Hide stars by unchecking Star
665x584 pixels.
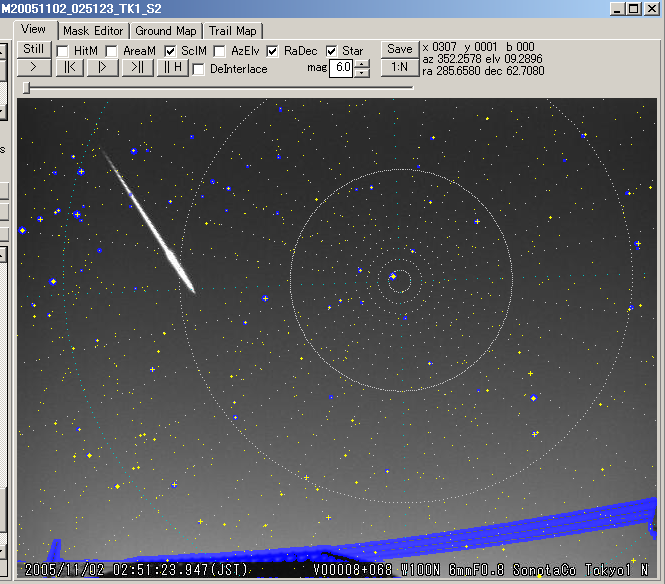331,51
